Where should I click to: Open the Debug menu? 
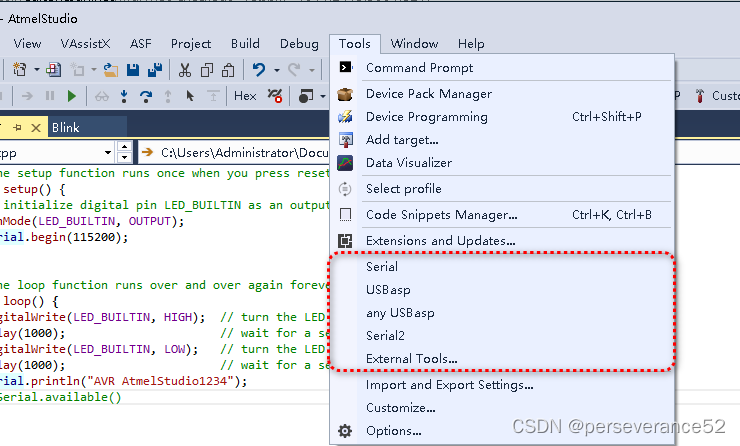click(299, 44)
